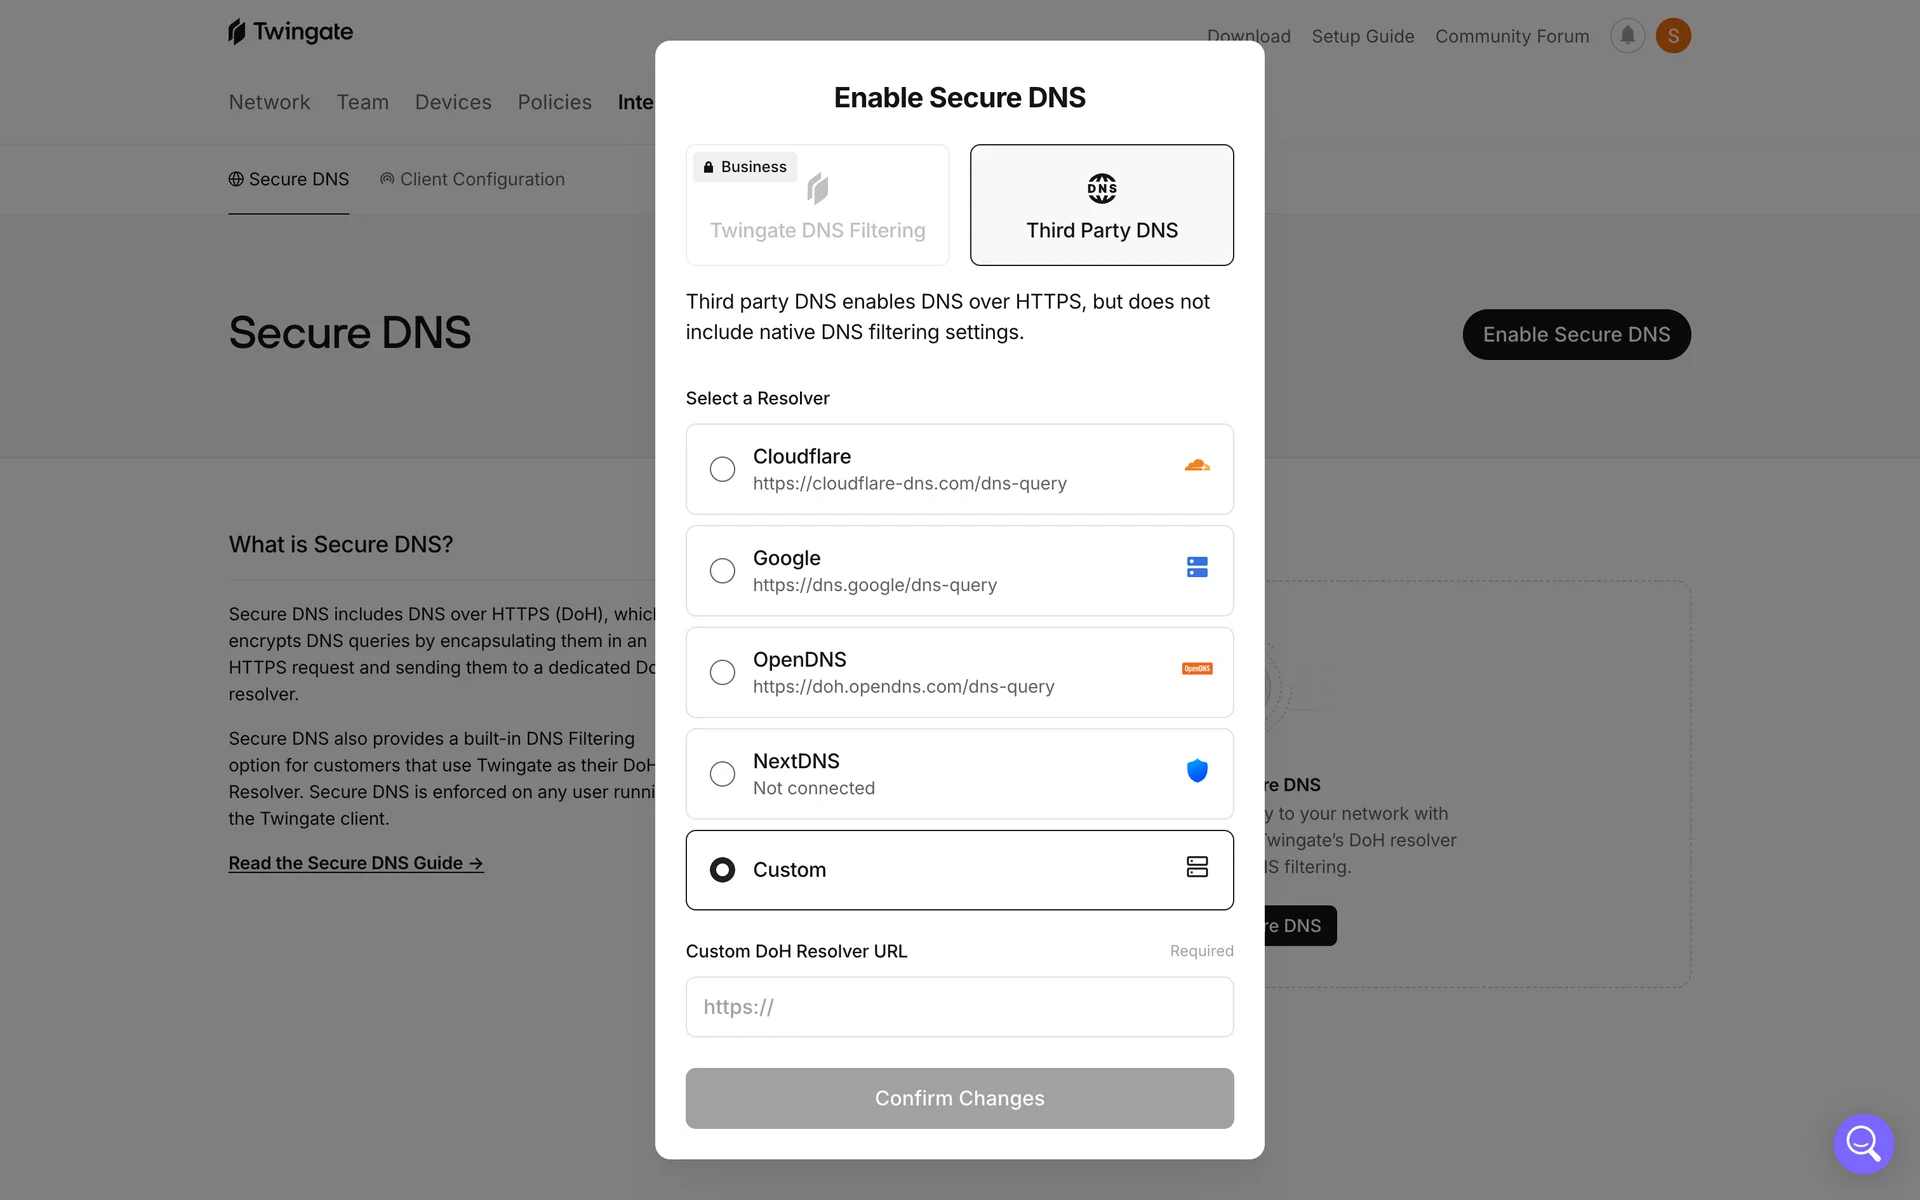Switch to Client Configuration tab
Screen dimensions: 1920x1200
click(x=472, y=179)
